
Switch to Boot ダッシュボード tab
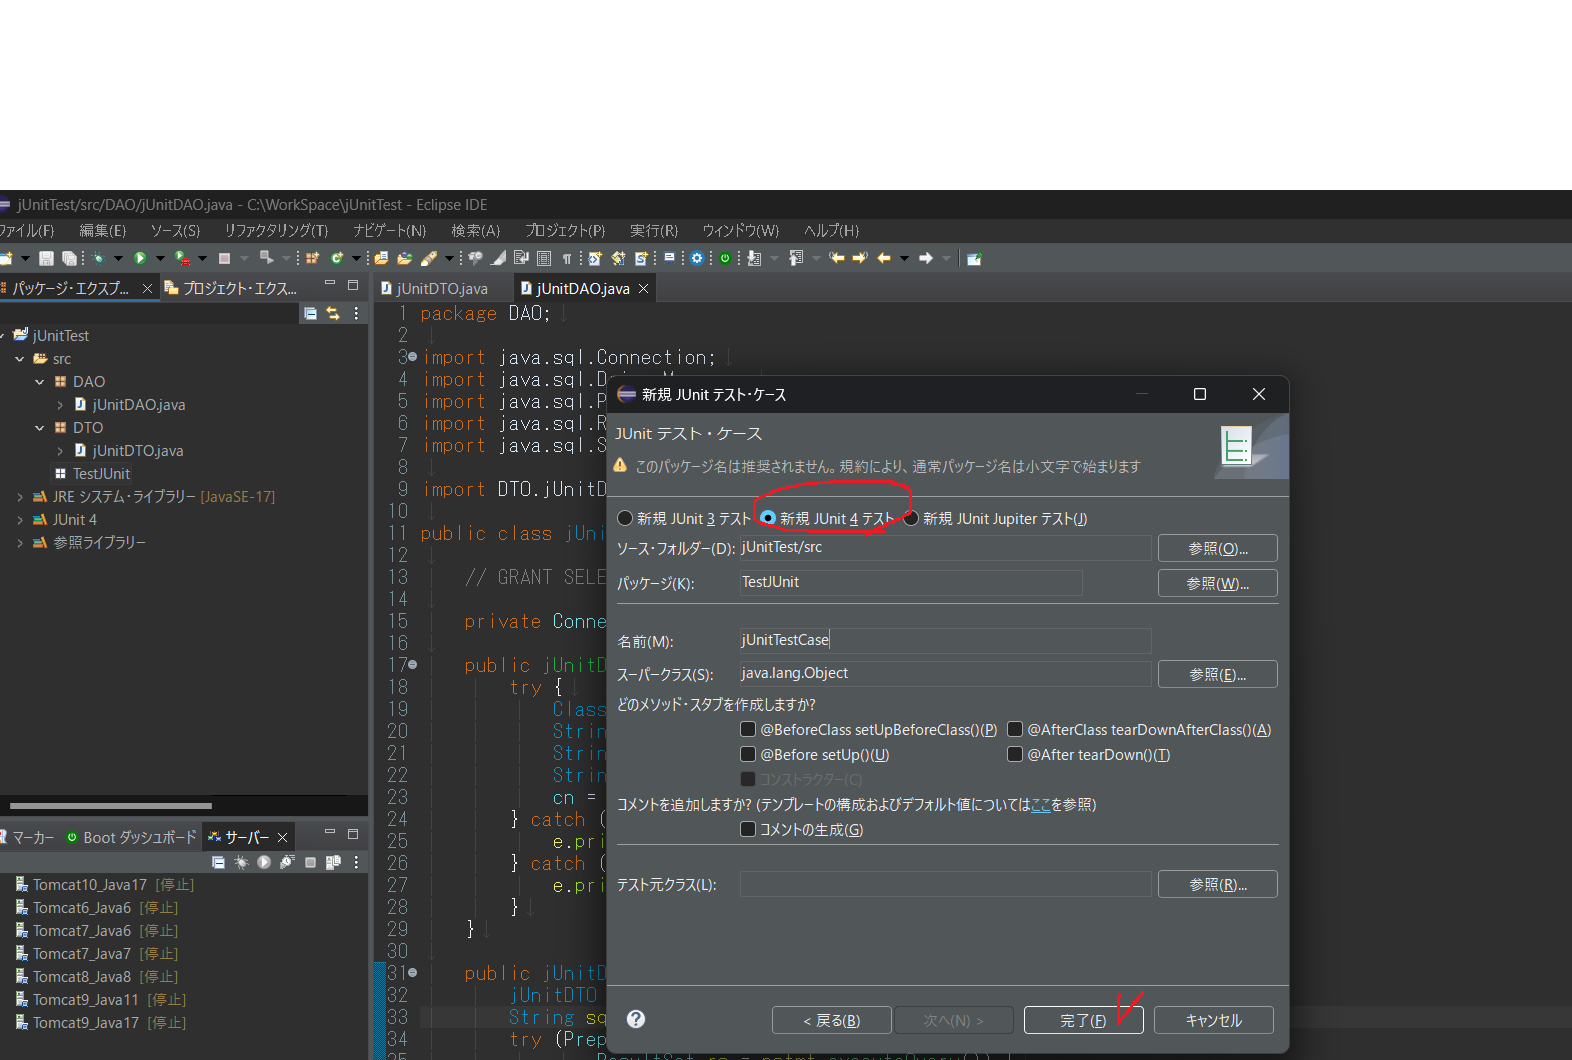(x=131, y=838)
